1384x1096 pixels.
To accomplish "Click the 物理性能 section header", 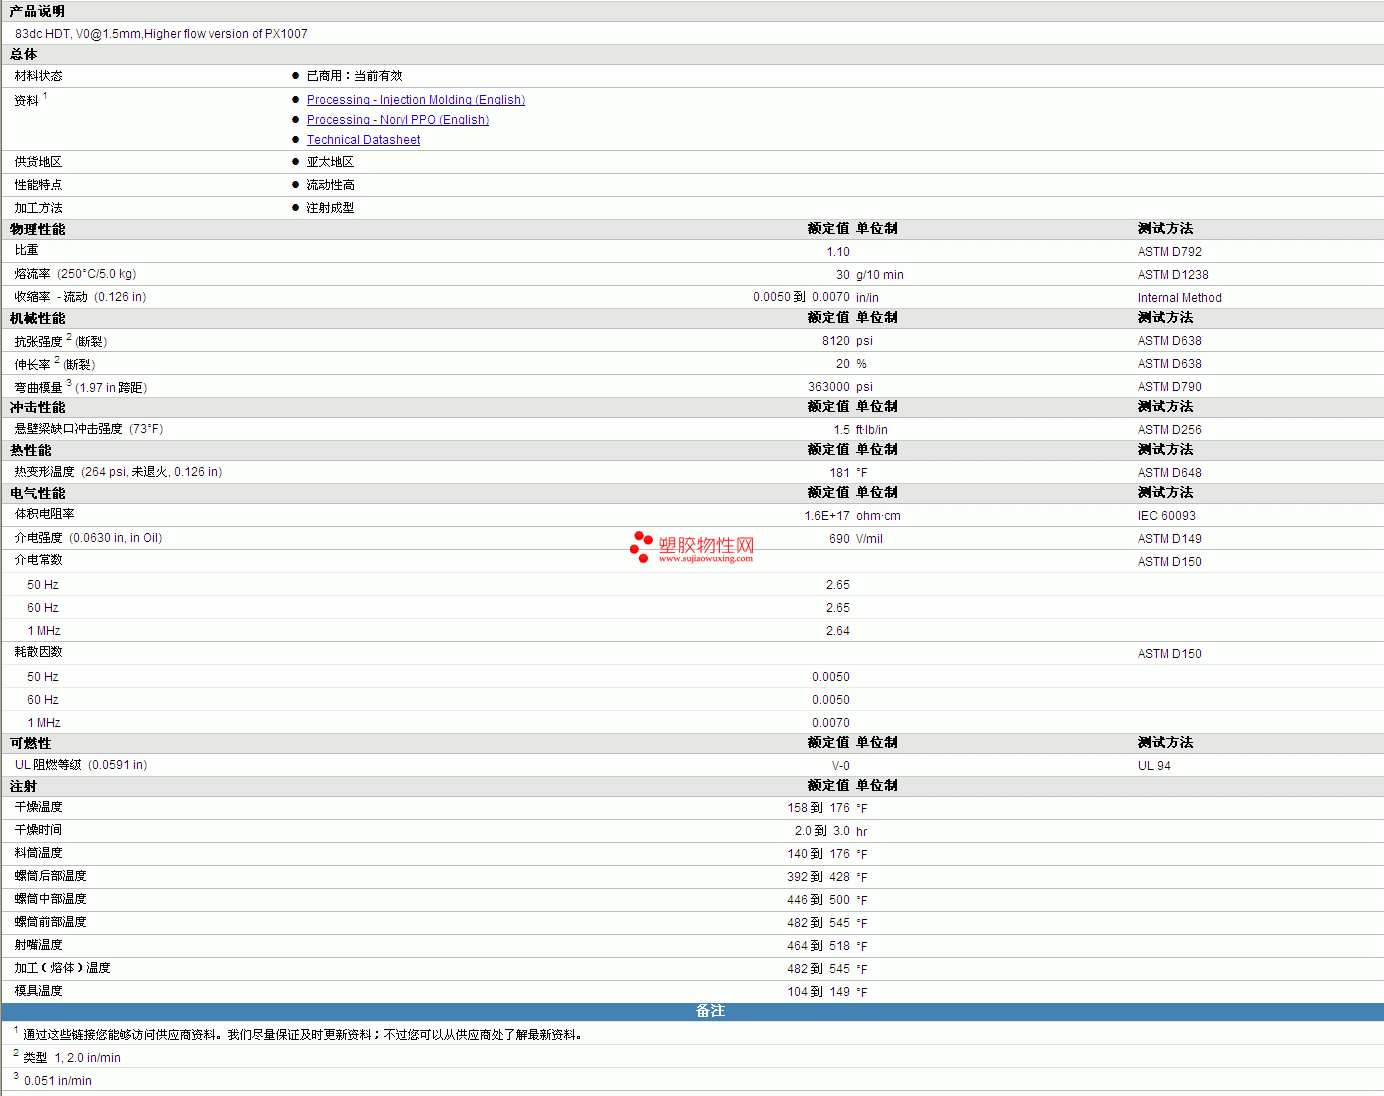I will 37,229.
